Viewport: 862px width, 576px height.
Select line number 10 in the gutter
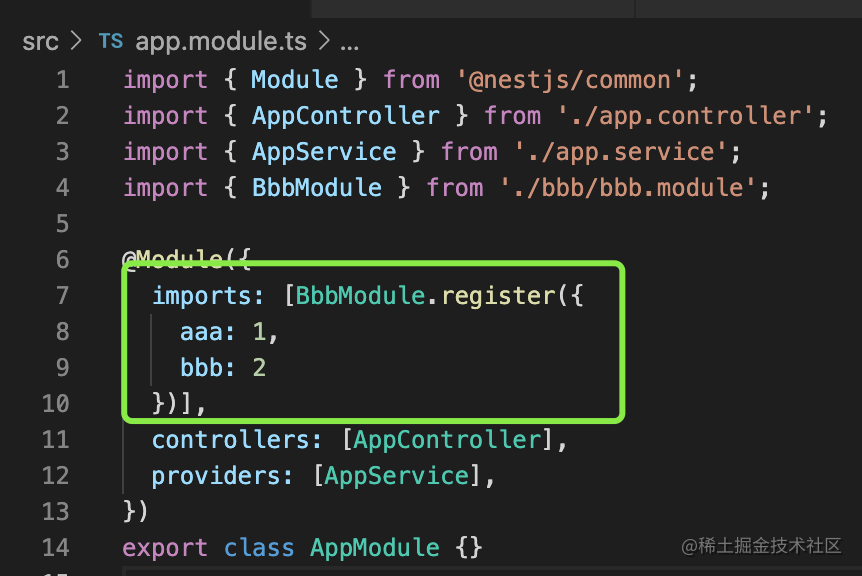tap(55, 404)
